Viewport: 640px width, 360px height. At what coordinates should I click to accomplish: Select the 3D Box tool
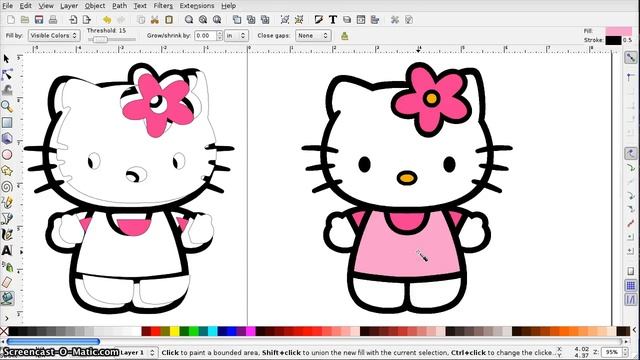pos(7,138)
